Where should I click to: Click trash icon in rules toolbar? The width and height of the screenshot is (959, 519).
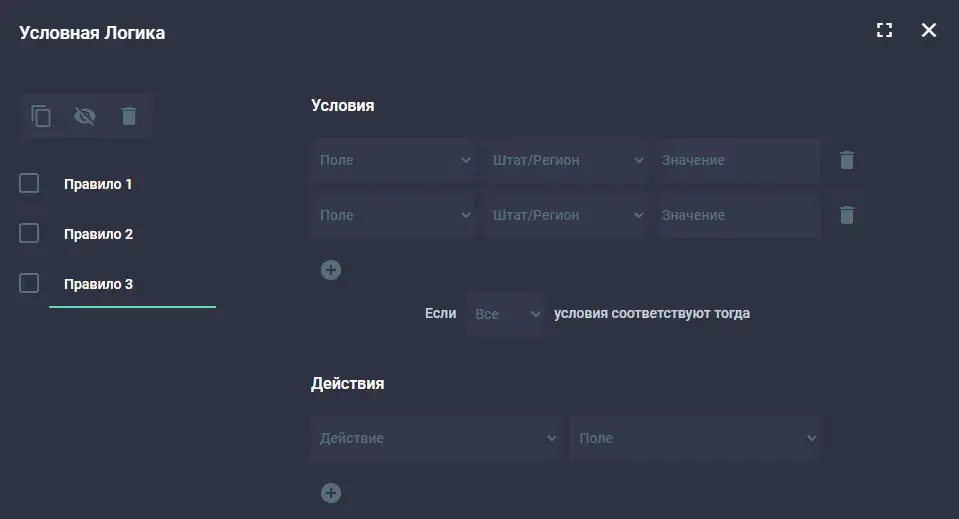tap(128, 116)
